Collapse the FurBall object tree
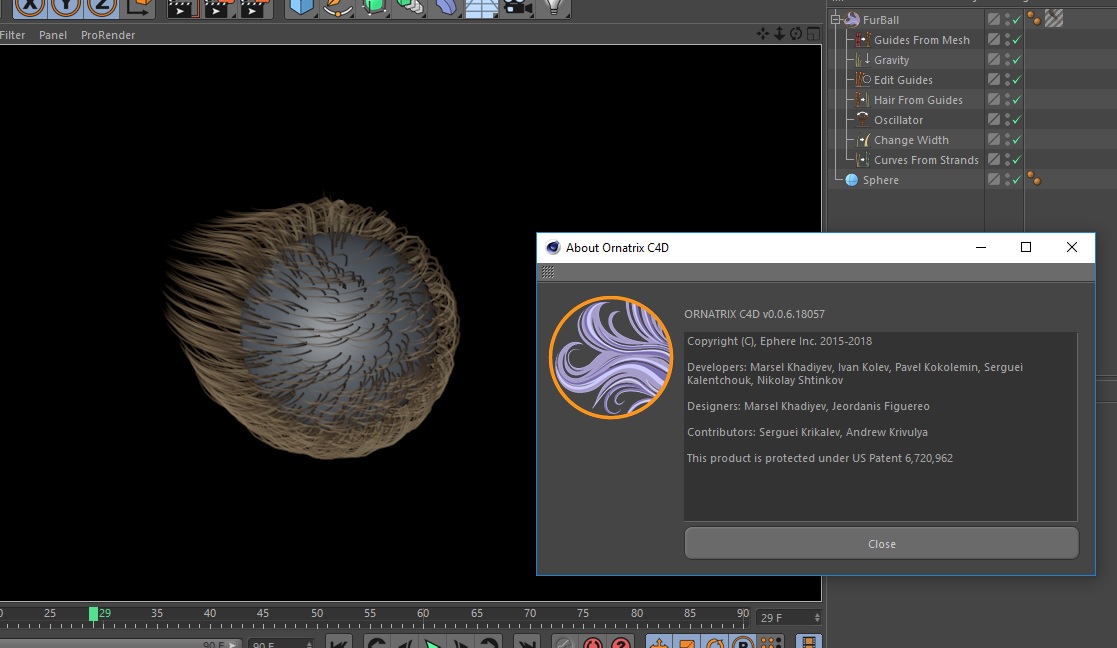Screen dimensions: 1117x648 (836, 20)
